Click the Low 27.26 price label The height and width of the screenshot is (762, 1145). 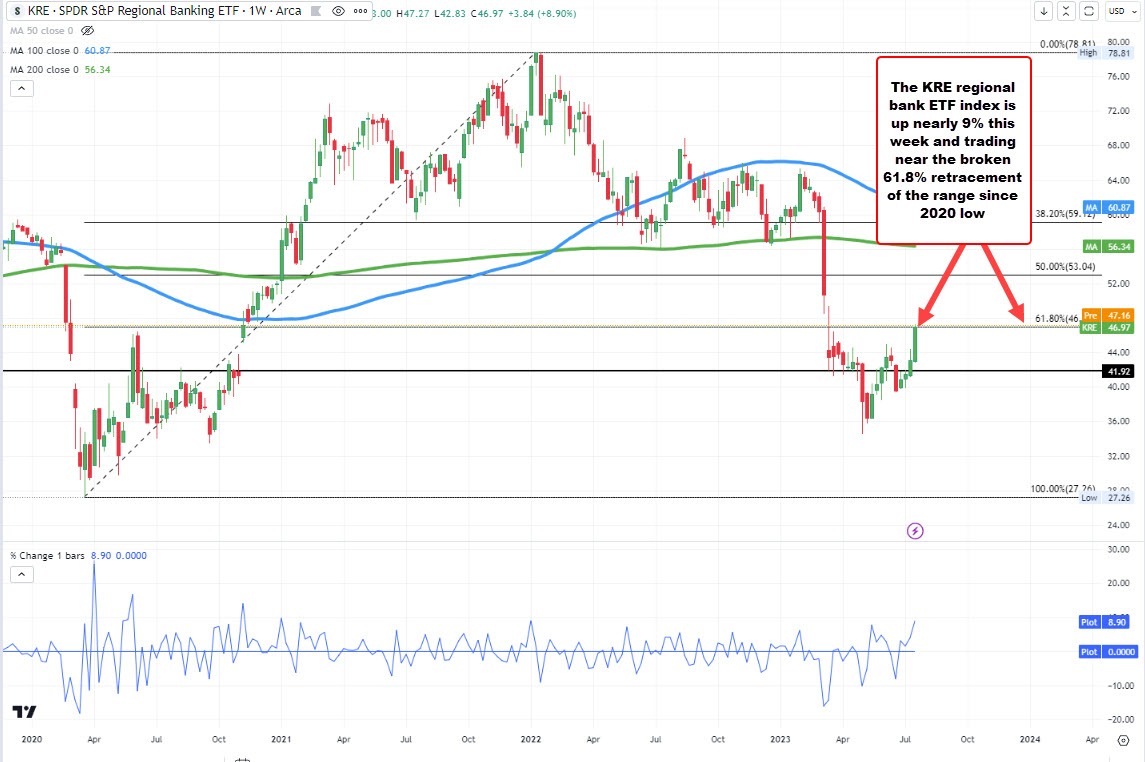1106,498
